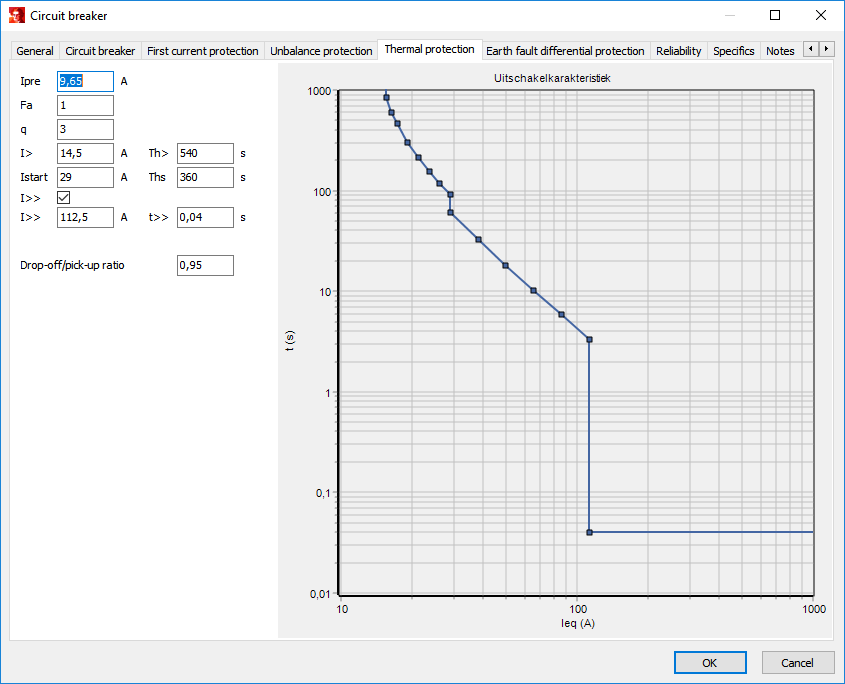The width and height of the screenshot is (845, 684).
Task: Click the Ths field with 360
Action: coord(205,177)
